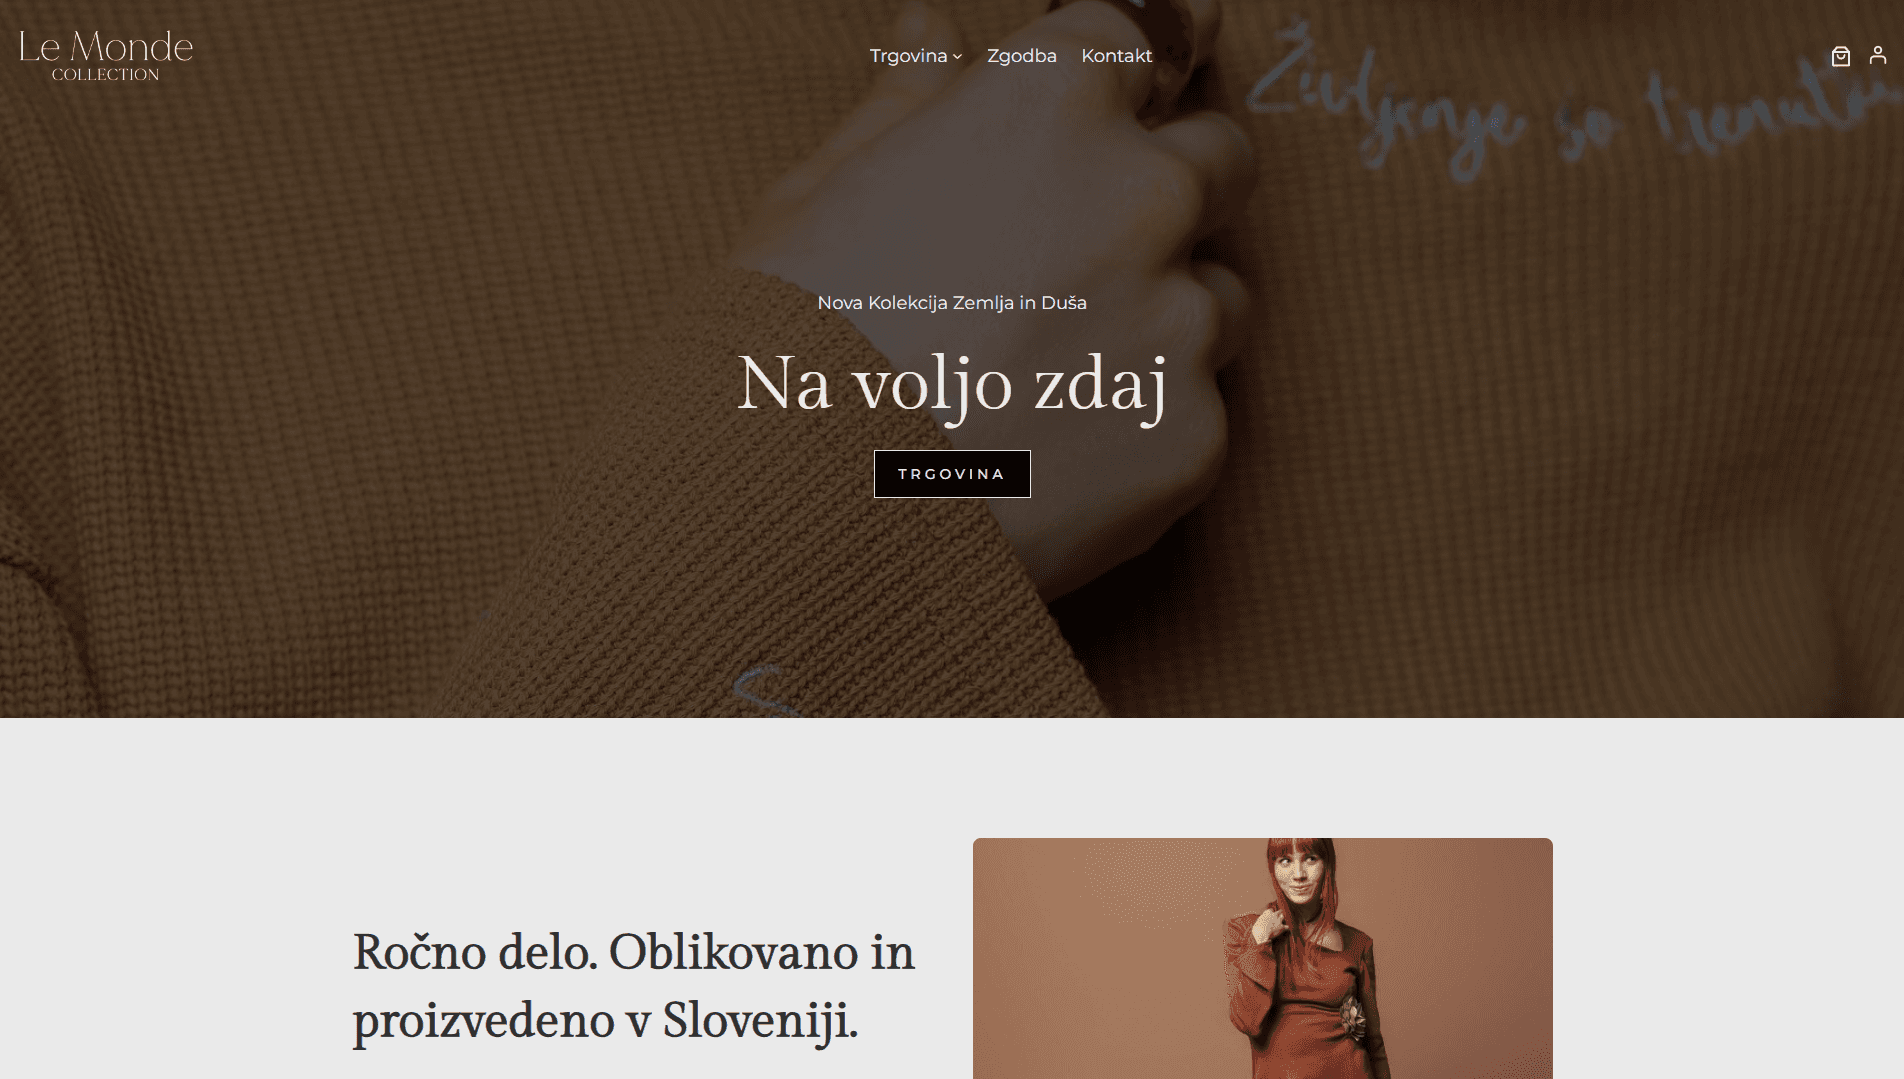Open the user account icon

point(1878,56)
